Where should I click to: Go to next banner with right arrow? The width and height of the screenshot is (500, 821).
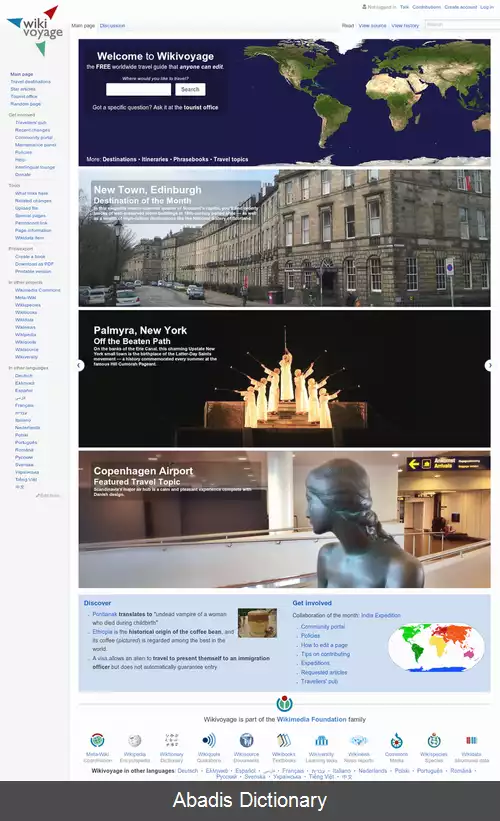489,365
